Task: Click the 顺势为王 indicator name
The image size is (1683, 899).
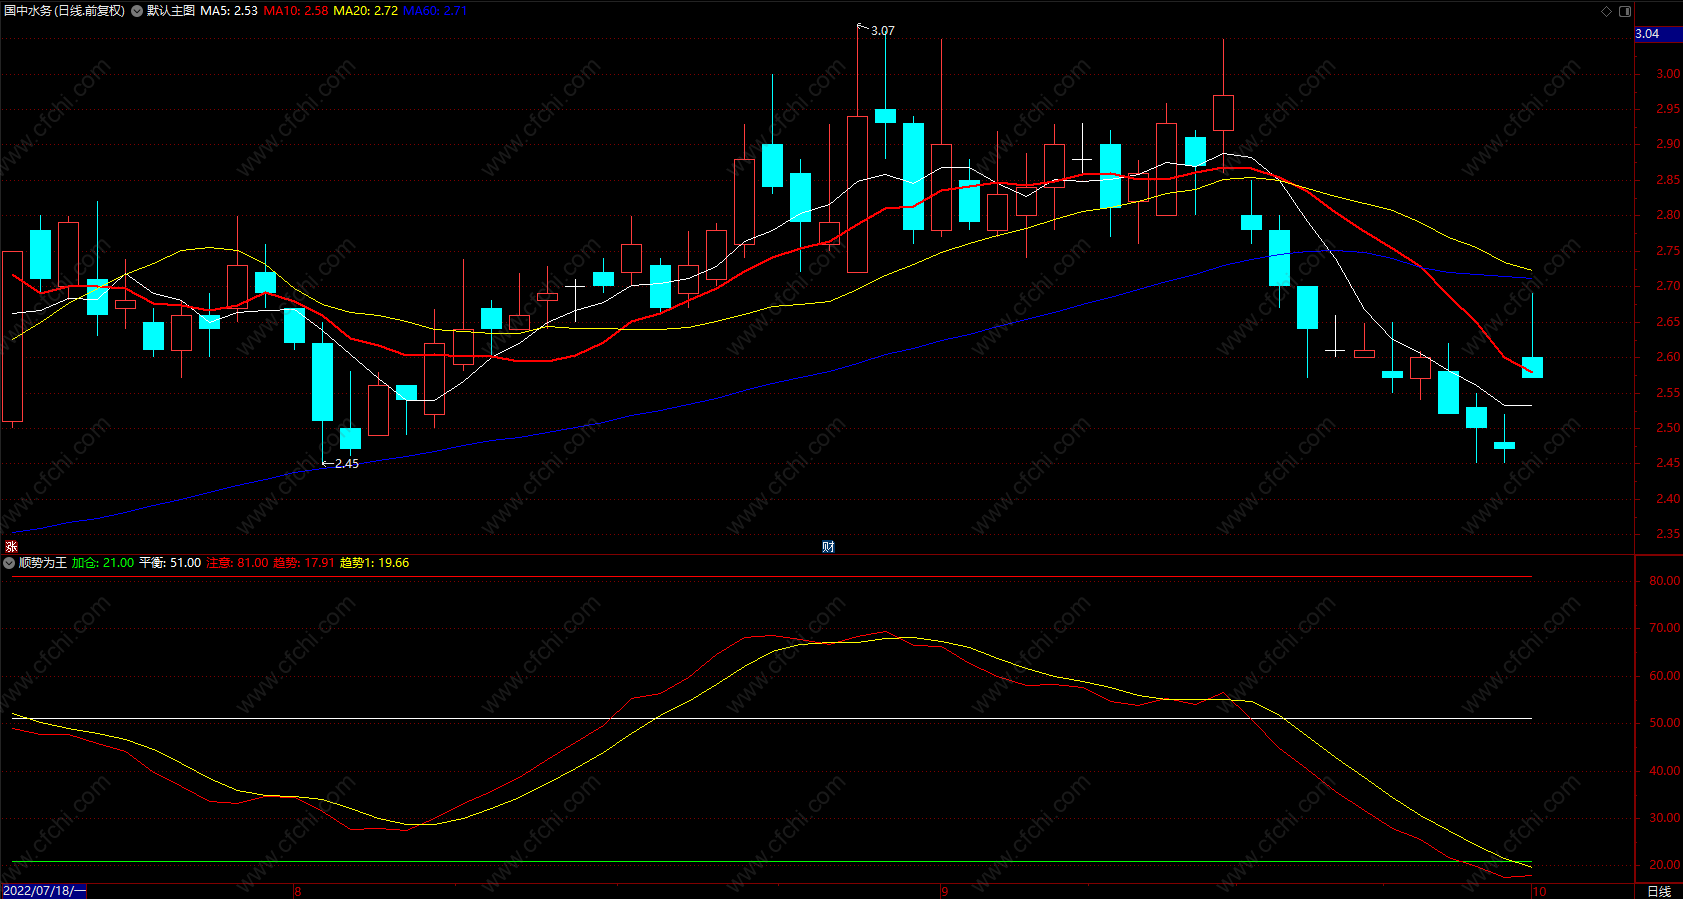Action: [x=43, y=563]
